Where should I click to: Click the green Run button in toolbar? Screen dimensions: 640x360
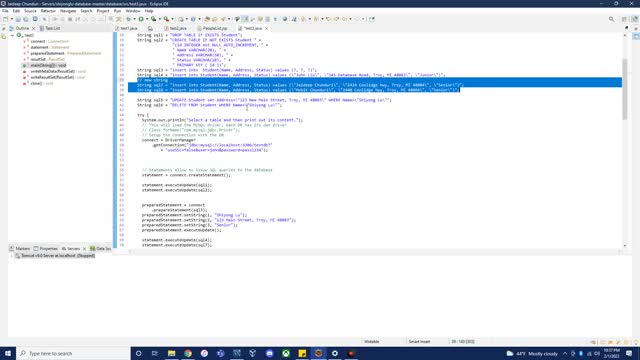click(x=141, y=19)
